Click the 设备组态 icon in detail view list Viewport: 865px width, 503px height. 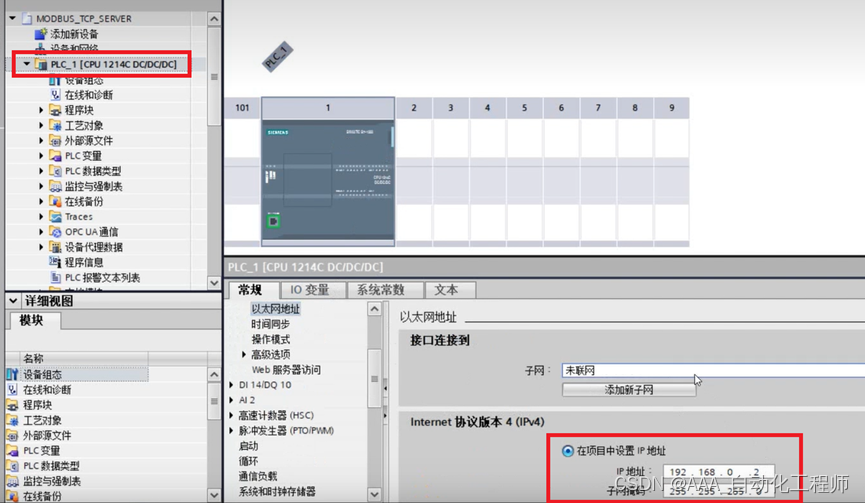coord(12,374)
